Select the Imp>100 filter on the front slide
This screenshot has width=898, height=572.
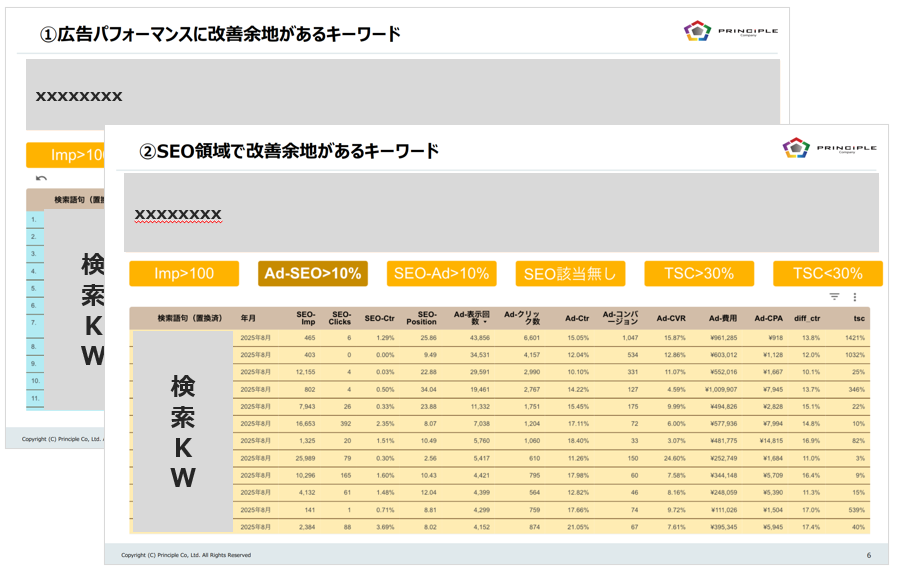(184, 274)
